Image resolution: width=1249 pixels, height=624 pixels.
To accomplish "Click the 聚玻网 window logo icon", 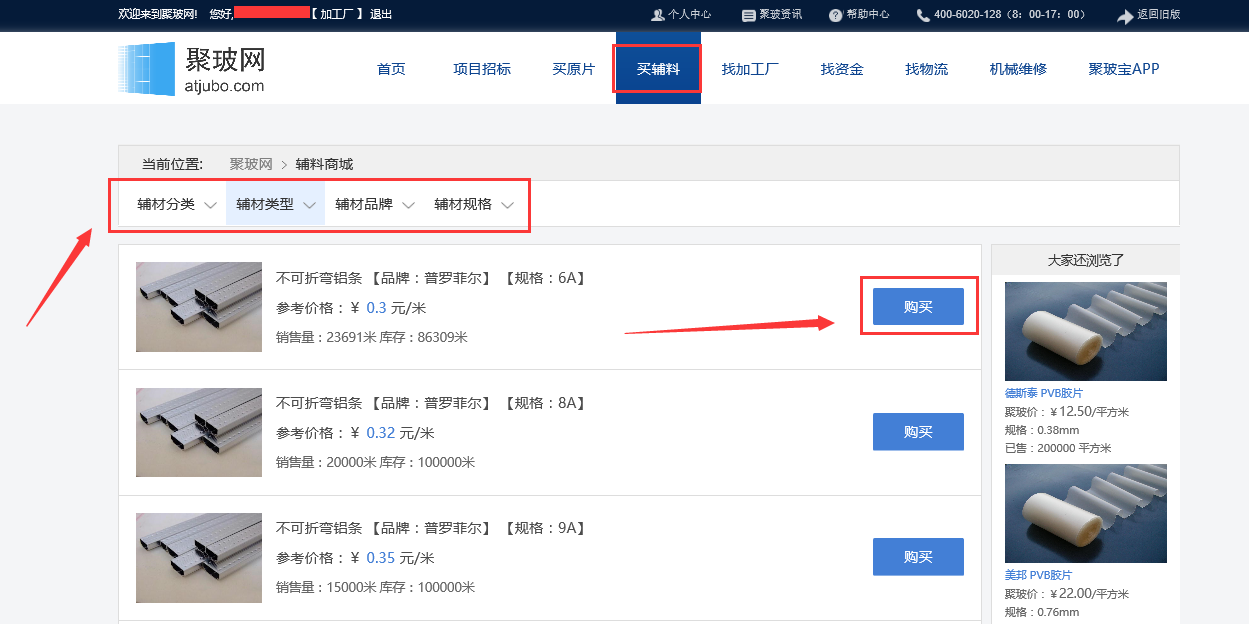I will tap(146, 69).
